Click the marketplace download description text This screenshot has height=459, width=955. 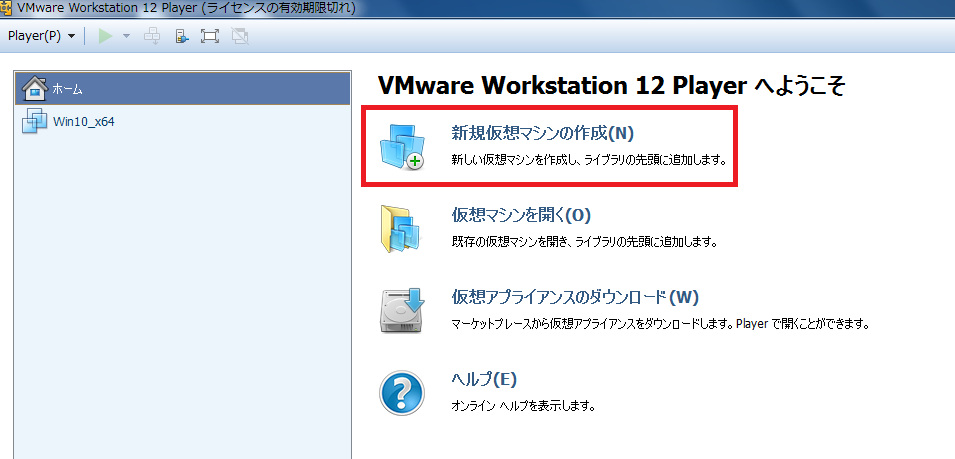(x=660, y=323)
